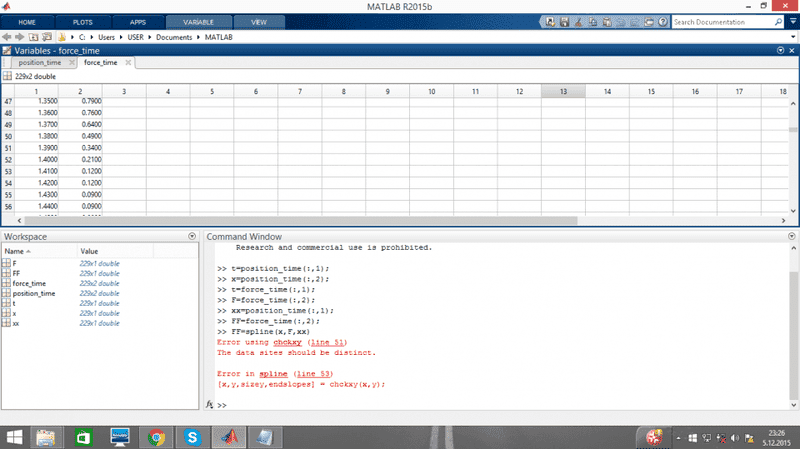Screen dimensions: 800x449
Task: Open Skype from the taskbar
Action: [x=192, y=437]
